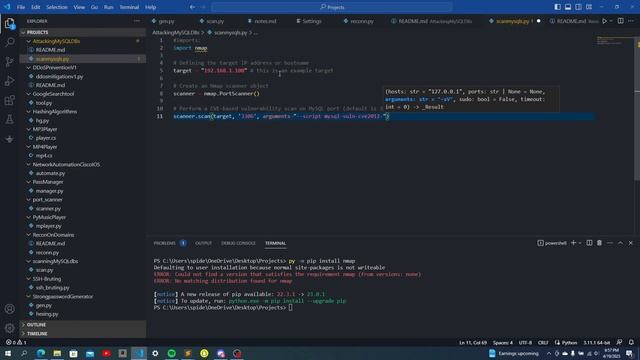The image size is (640, 360).
Task: Open the Run and Debug view
Action: [x=9, y=81]
